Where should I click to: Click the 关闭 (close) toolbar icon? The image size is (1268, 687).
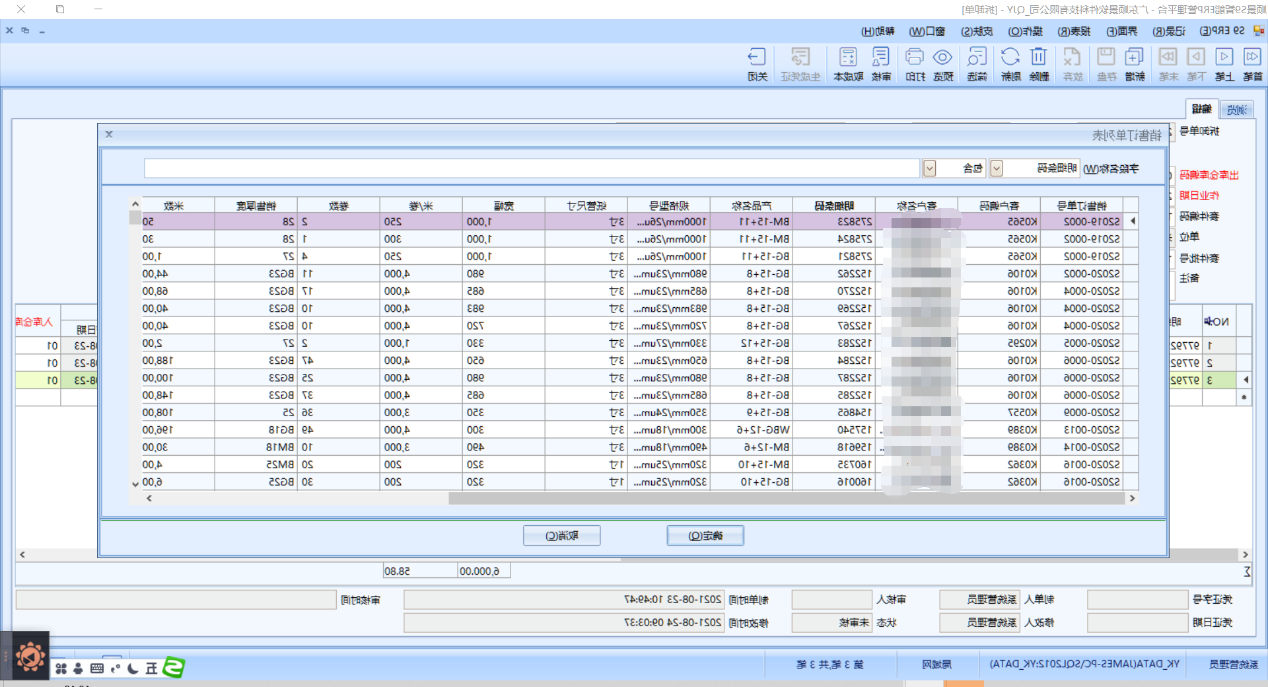point(757,63)
